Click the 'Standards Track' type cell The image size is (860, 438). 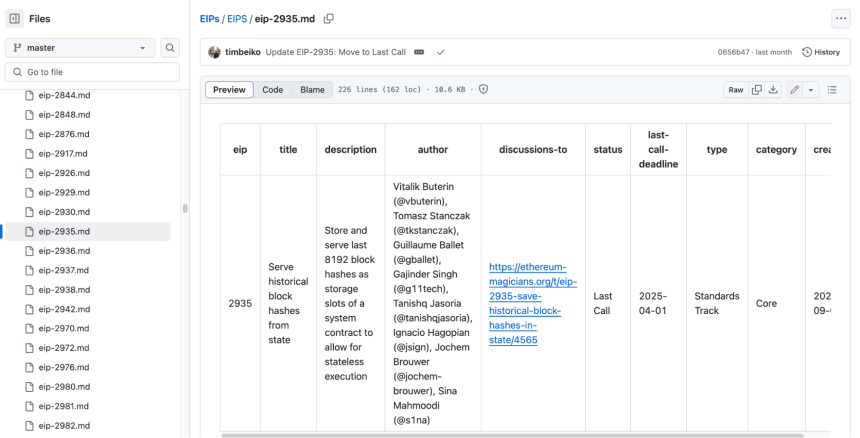[717, 303]
